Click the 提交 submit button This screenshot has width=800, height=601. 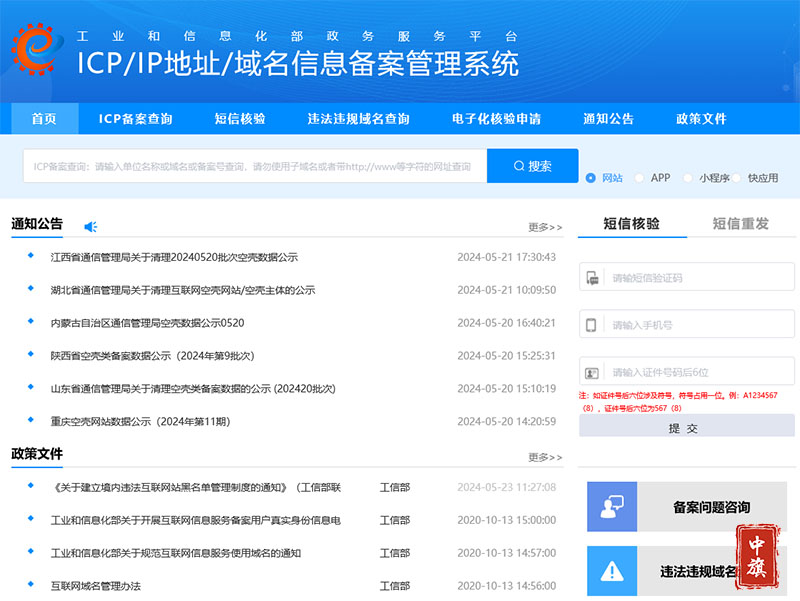point(686,427)
